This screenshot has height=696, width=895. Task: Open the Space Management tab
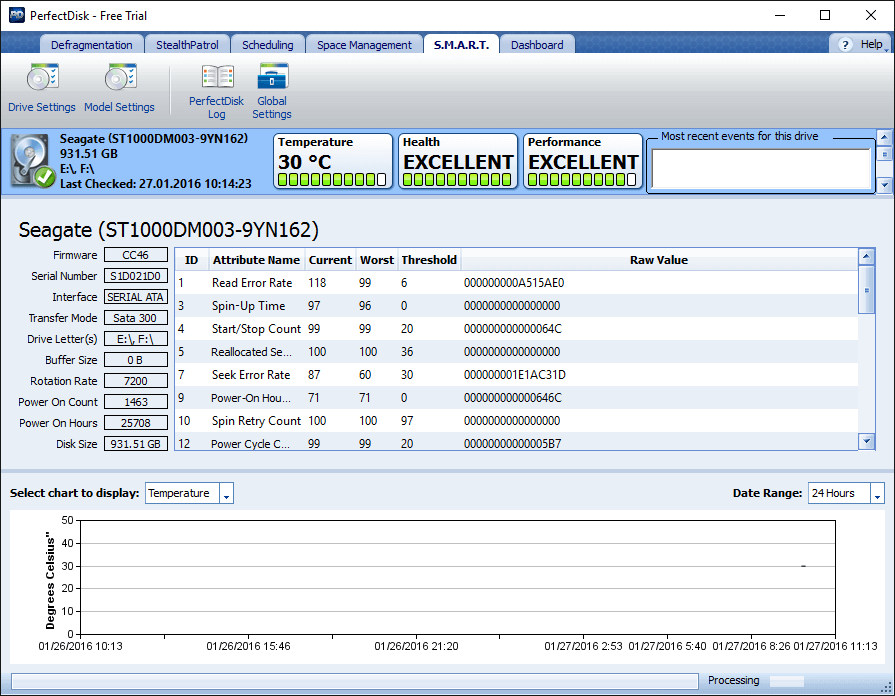(364, 45)
